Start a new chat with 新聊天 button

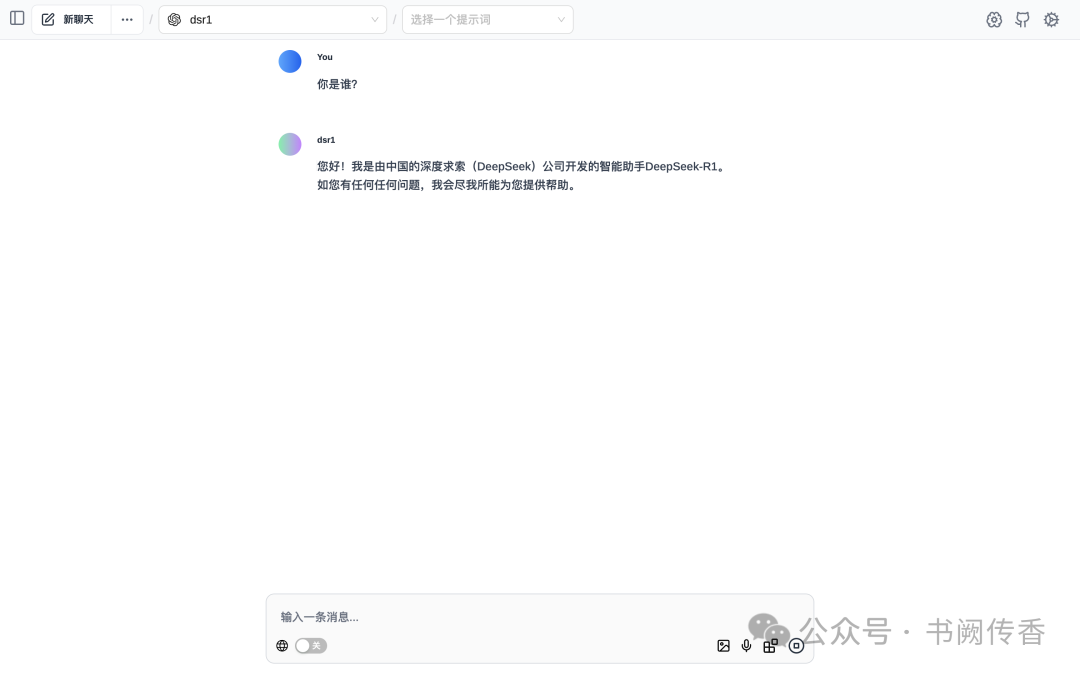tap(71, 19)
